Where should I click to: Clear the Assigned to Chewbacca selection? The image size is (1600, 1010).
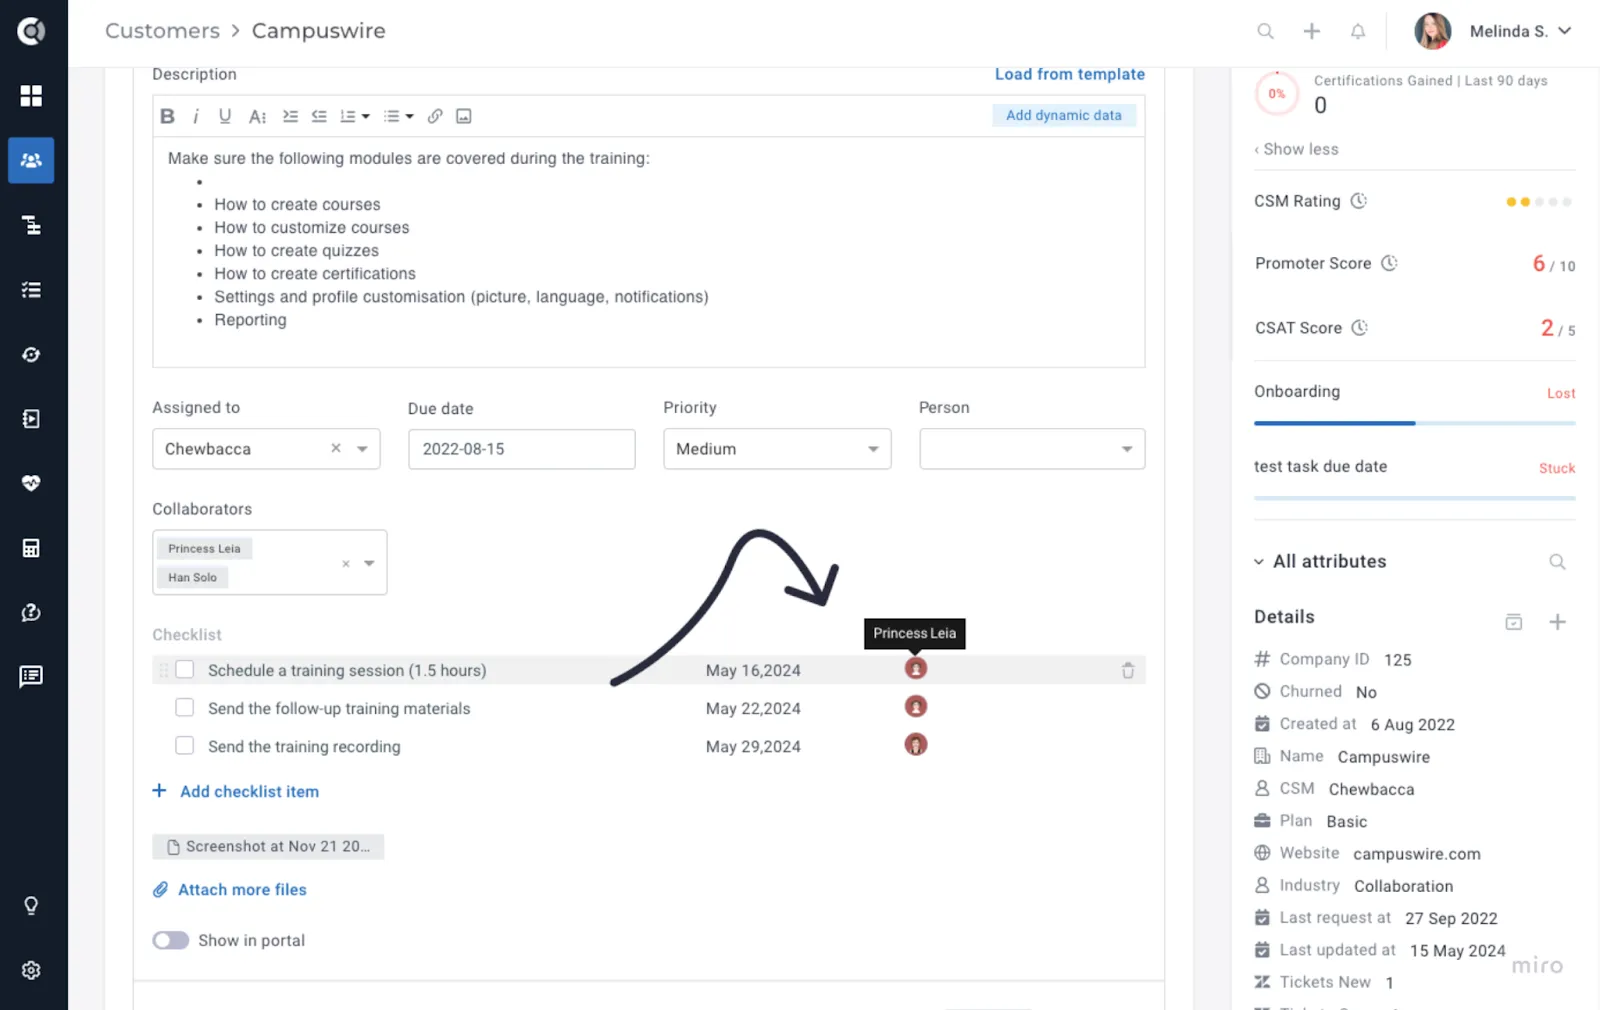(x=336, y=448)
